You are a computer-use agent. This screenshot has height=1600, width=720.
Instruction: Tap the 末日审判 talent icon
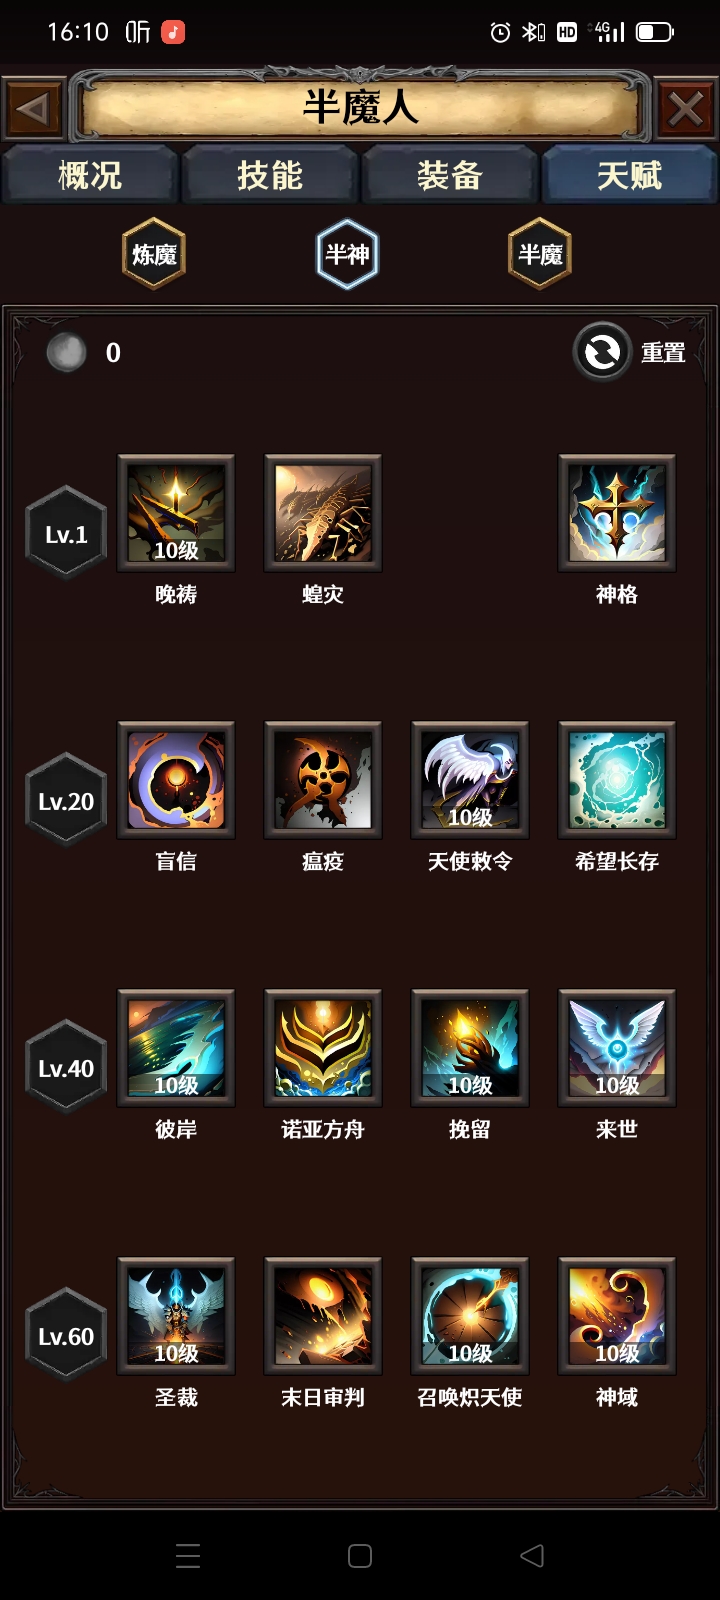(x=323, y=1316)
